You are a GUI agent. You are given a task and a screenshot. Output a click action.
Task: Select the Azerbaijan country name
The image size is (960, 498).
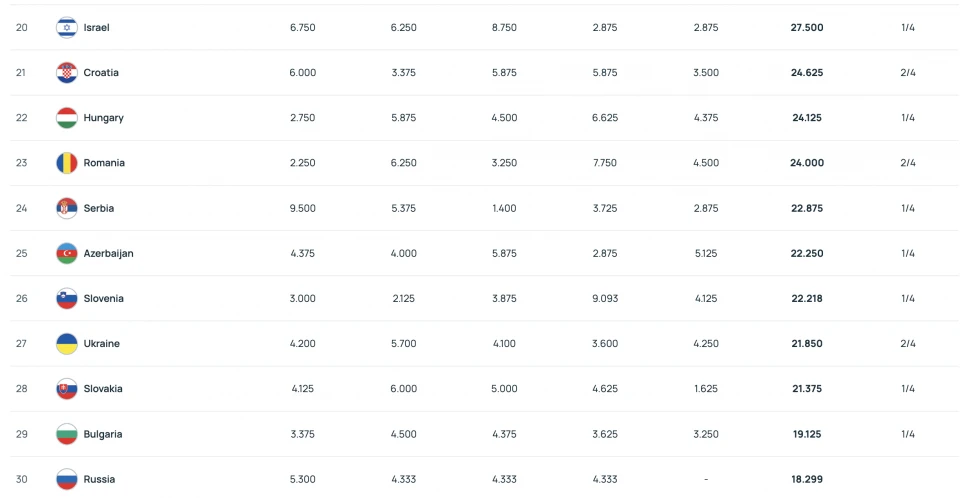click(x=108, y=253)
